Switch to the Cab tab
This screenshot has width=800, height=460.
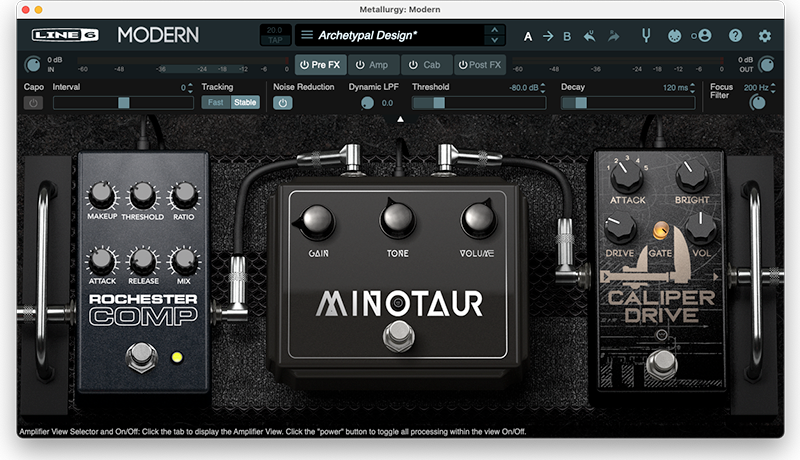pyautogui.click(x=427, y=65)
